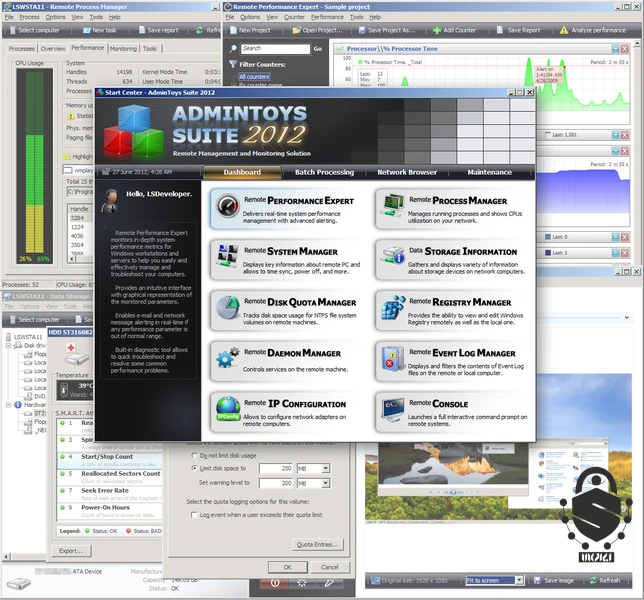The width and height of the screenshot is (644, 600).
Task: Click Save Project As toolbar item
Action: (386, 30)
